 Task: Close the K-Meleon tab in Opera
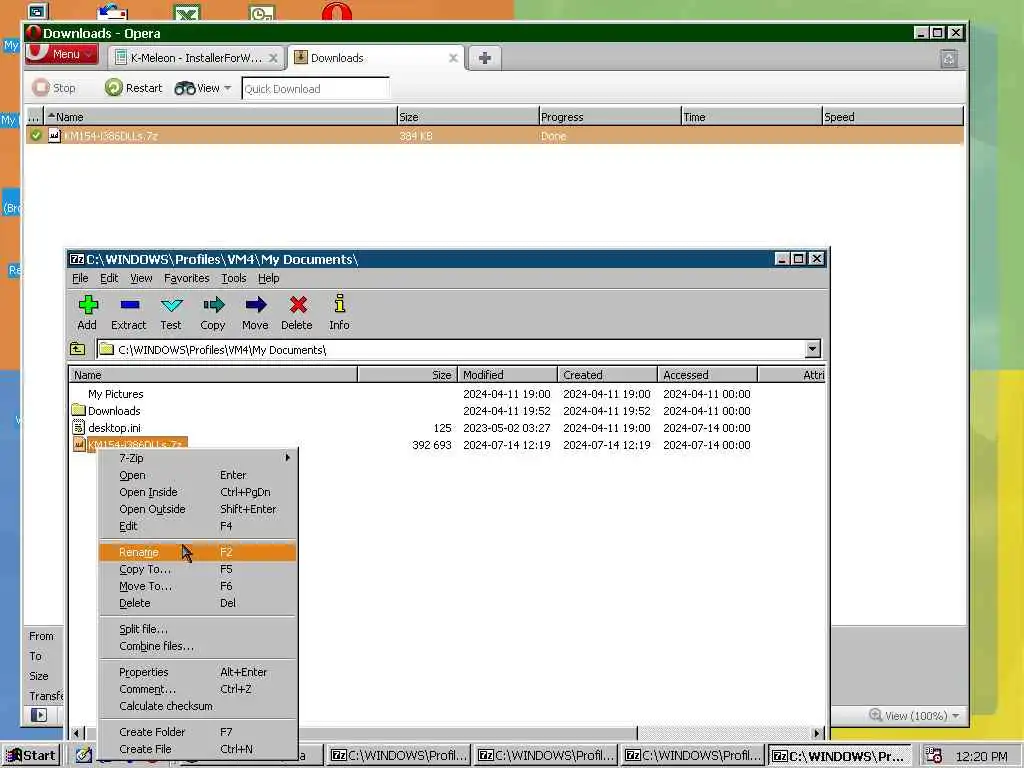274,58
